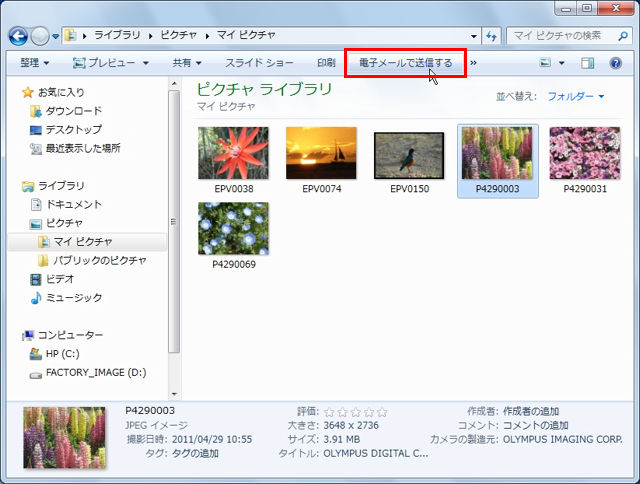
Task: Start the スライド ショー
Action: [x=259, y=63]
